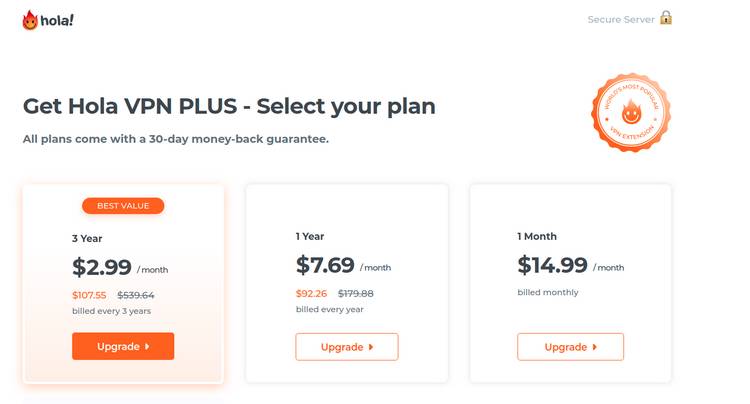Screen dimensions: 750x404
Task: Click the crossed-out $179.88 price
Action: (355, 294)
